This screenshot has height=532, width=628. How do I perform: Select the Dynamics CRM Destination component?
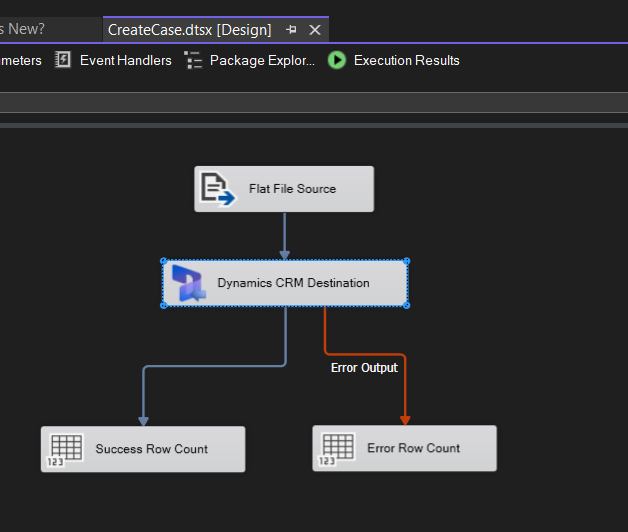tap(285, 283)
